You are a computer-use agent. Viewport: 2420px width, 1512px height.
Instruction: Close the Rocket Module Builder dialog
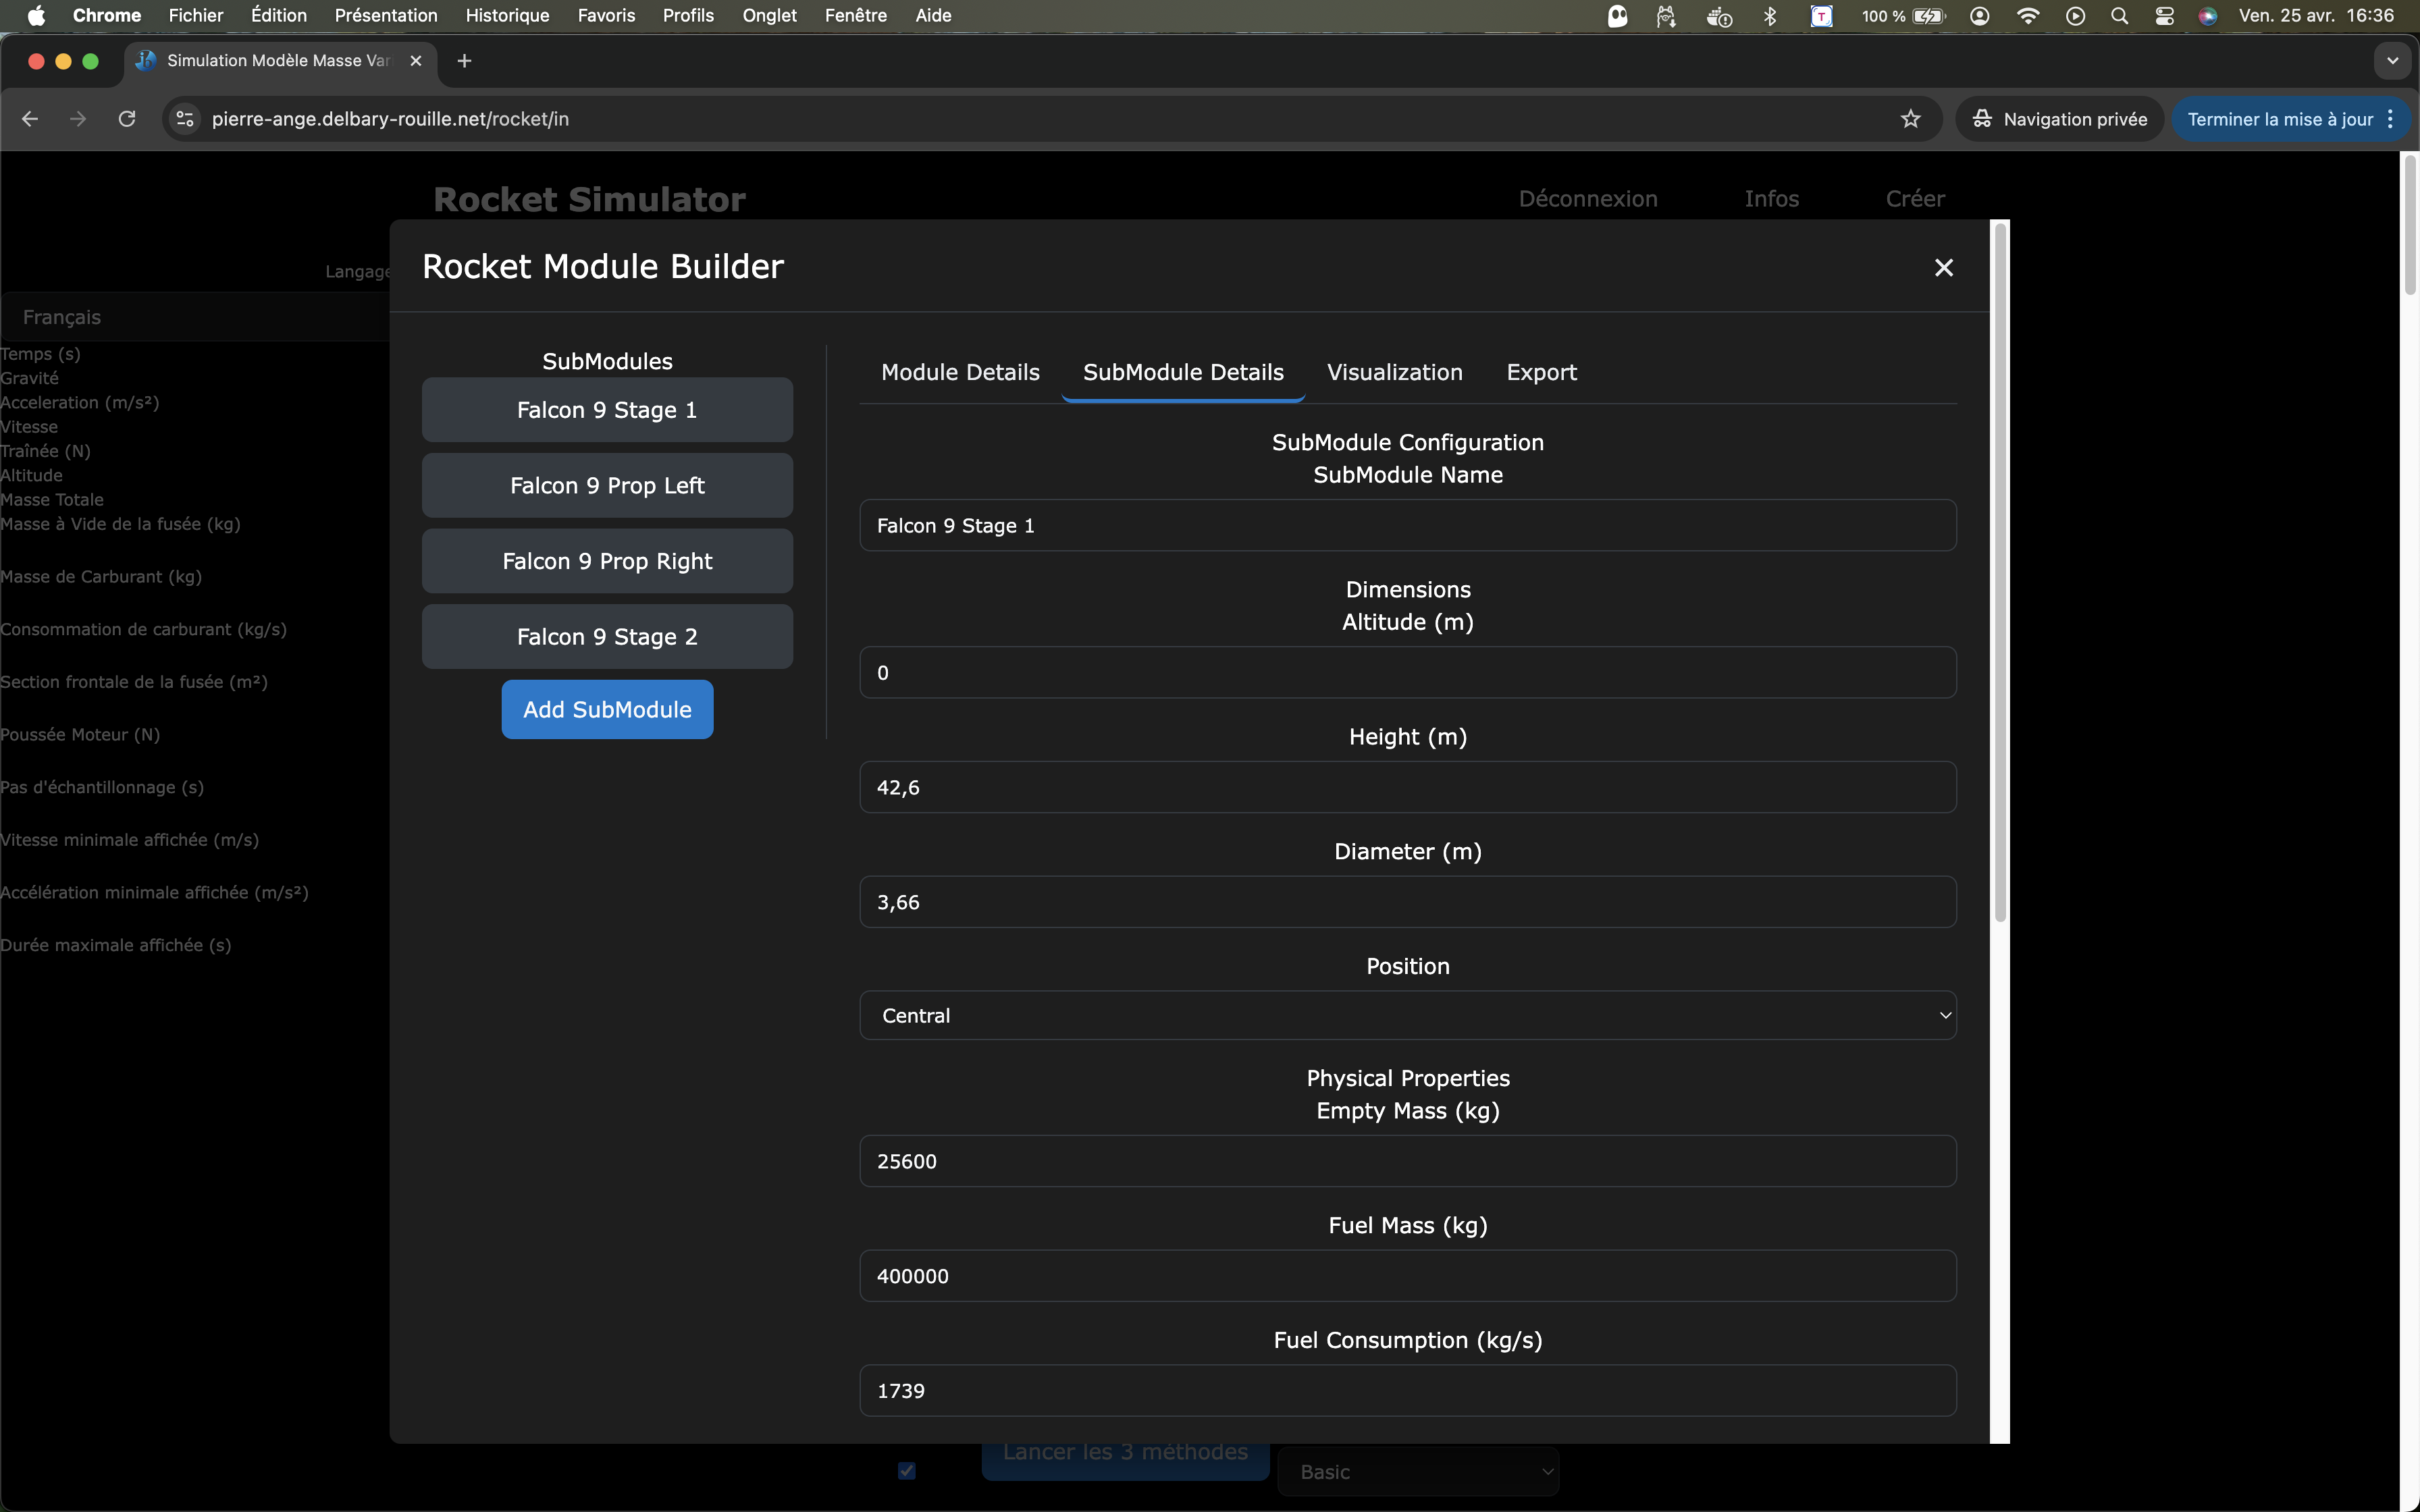(x=1943, y=267)
